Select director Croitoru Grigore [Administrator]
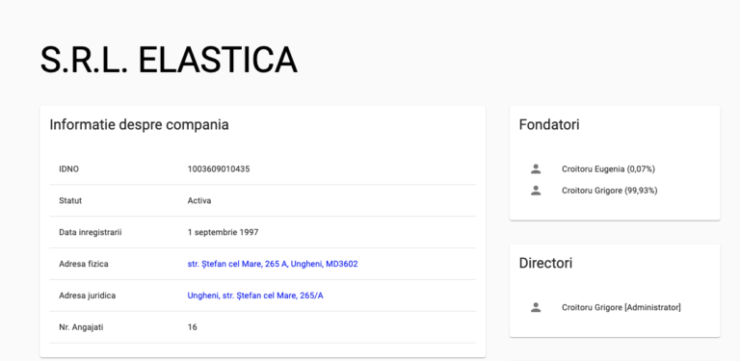 [621, 308]
